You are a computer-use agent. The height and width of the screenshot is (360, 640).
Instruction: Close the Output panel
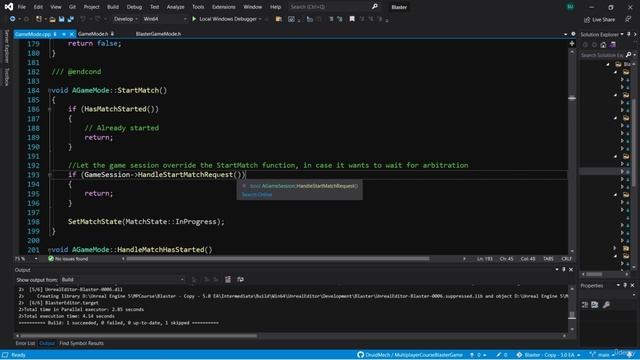click(571, 269)
